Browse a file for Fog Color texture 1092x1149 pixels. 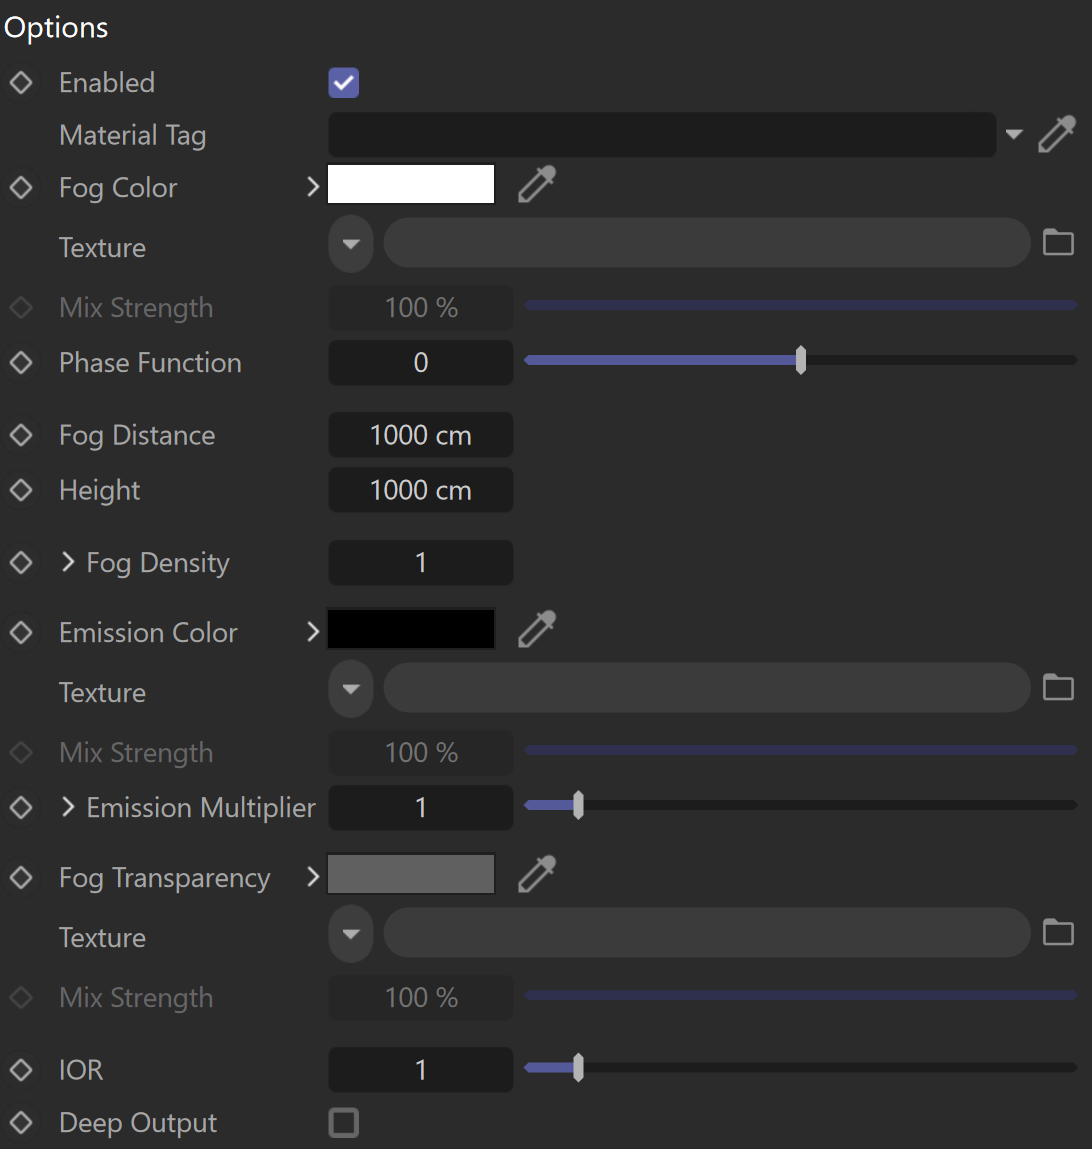(x=1058, y=243)
